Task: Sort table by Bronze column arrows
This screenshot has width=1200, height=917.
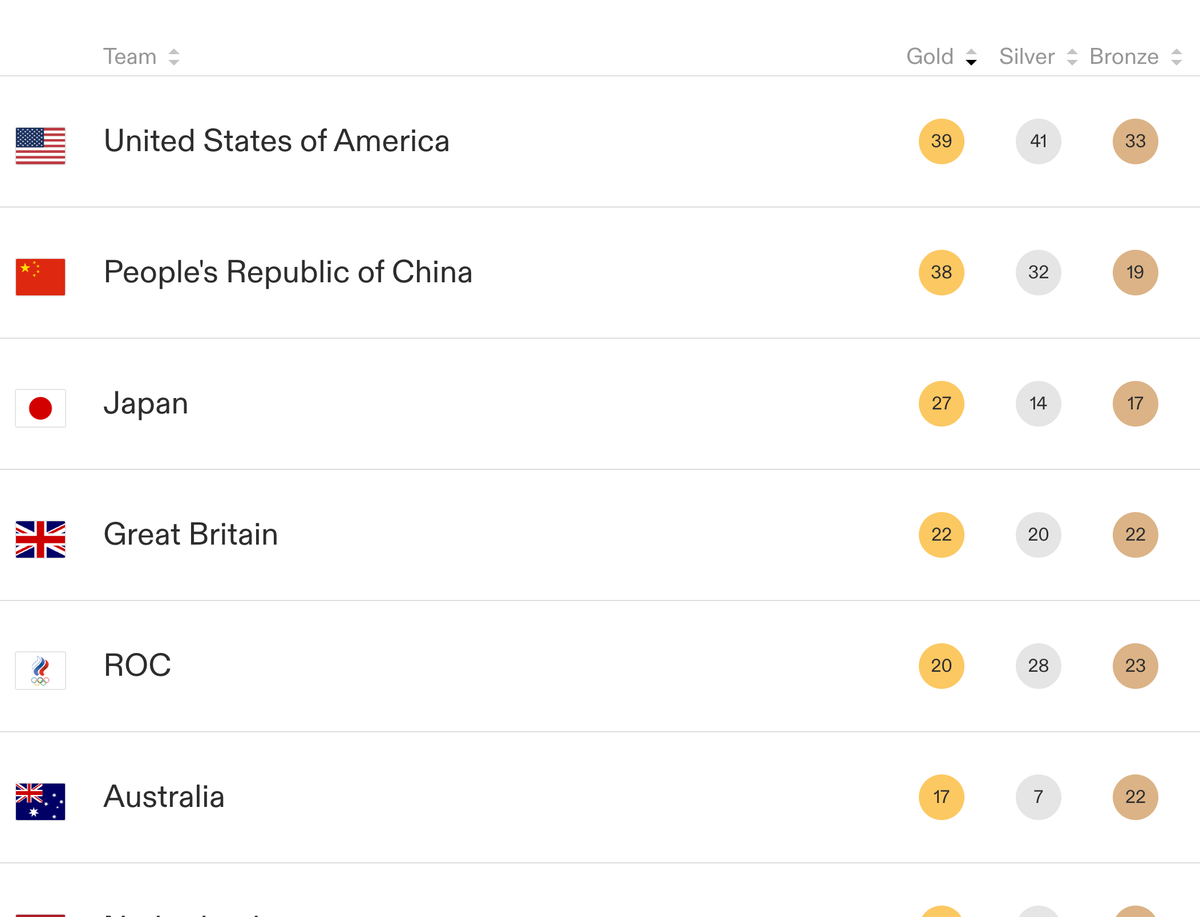Action: (1176, 58)
